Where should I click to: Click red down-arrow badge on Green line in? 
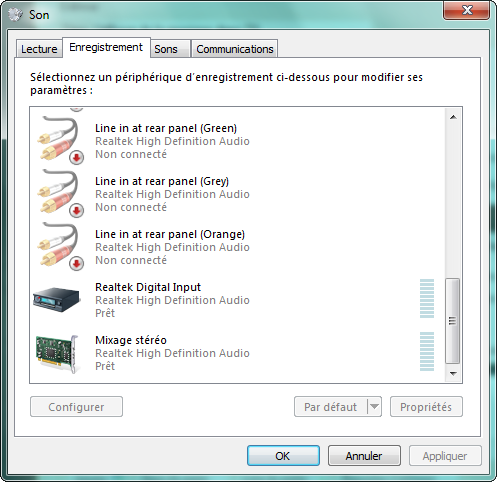point(76,158)
